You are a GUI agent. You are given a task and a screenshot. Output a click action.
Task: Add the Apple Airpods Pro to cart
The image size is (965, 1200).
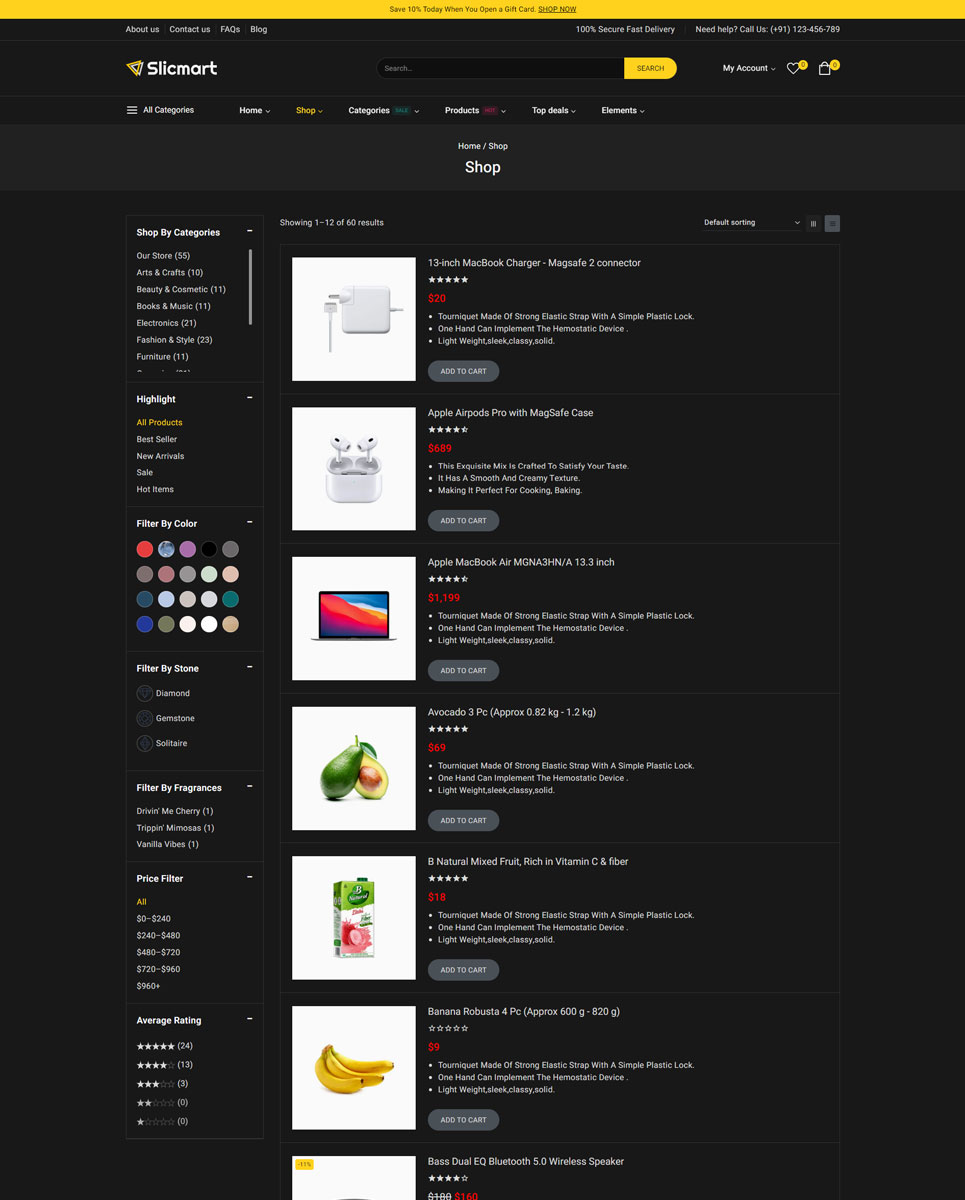pyautogui.click(x=463, y=521)
